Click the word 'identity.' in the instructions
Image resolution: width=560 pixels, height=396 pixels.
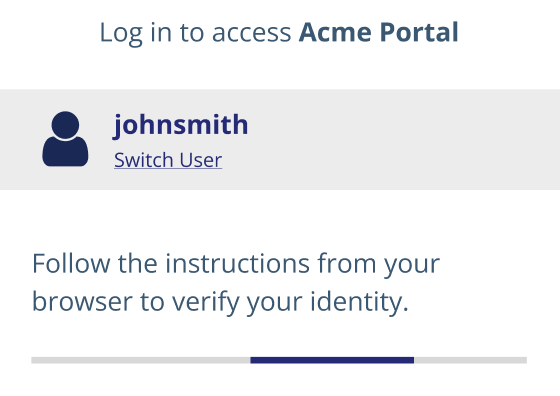(x=359, y=302)
